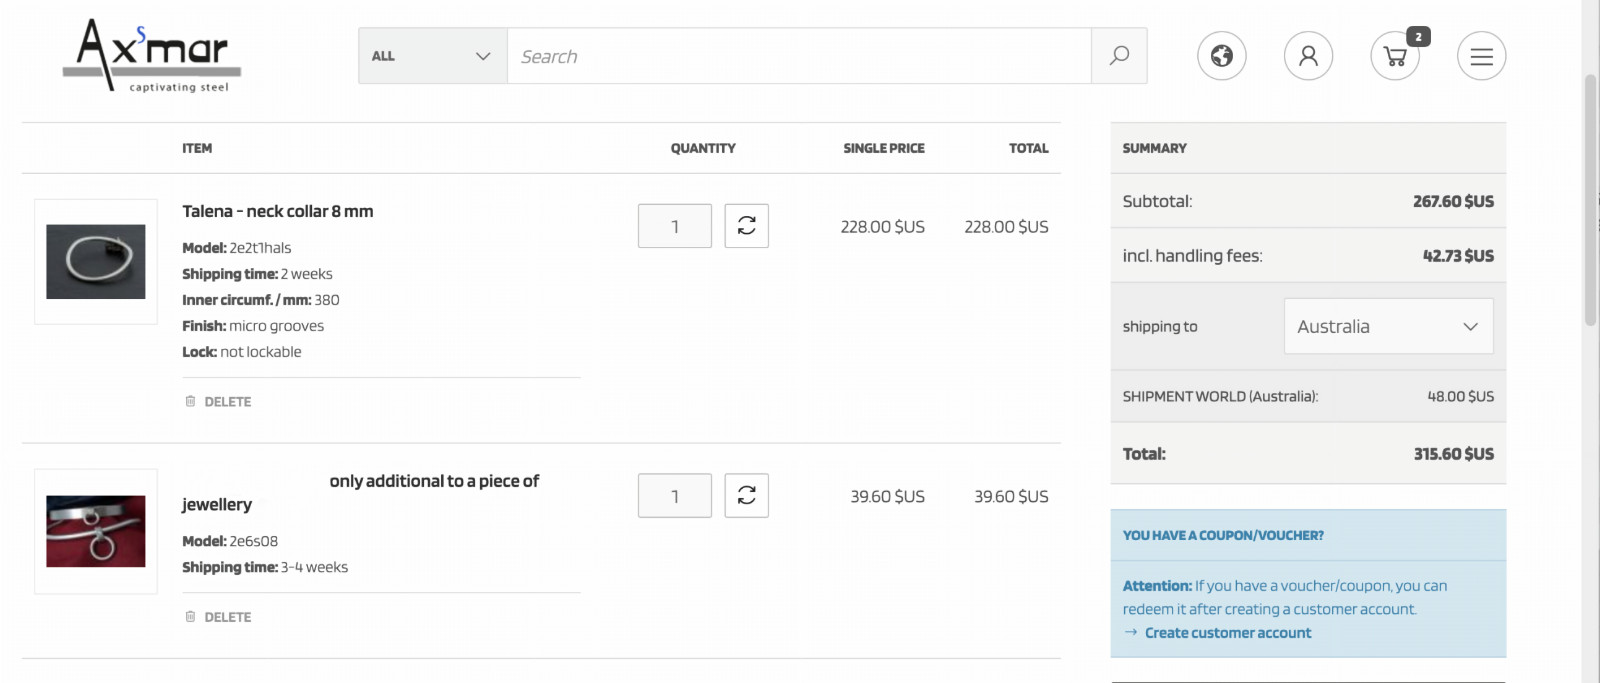Open the hamburger menu
Screen dimensions: 1600x683
click(x=1482, y=56)
